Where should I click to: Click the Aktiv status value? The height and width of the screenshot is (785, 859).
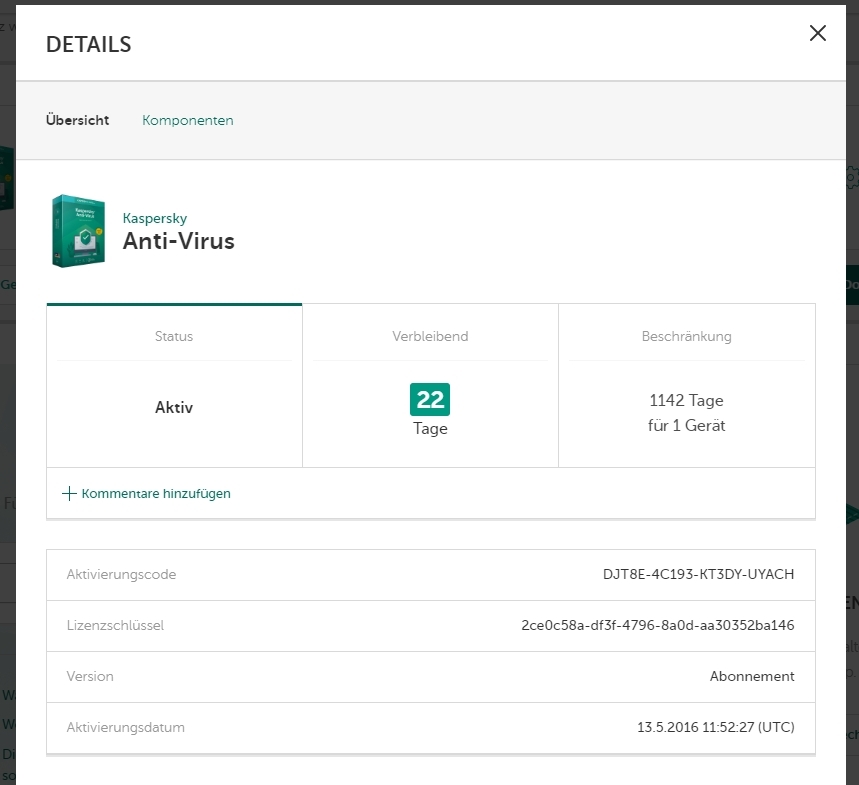174,408
